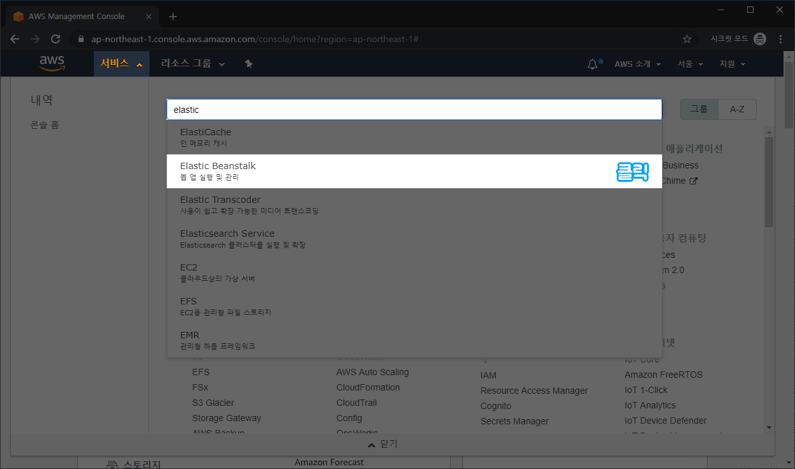This screenshot has height=469, width=795.
Task: View site security lock info
Action: [x=81, y=39]
